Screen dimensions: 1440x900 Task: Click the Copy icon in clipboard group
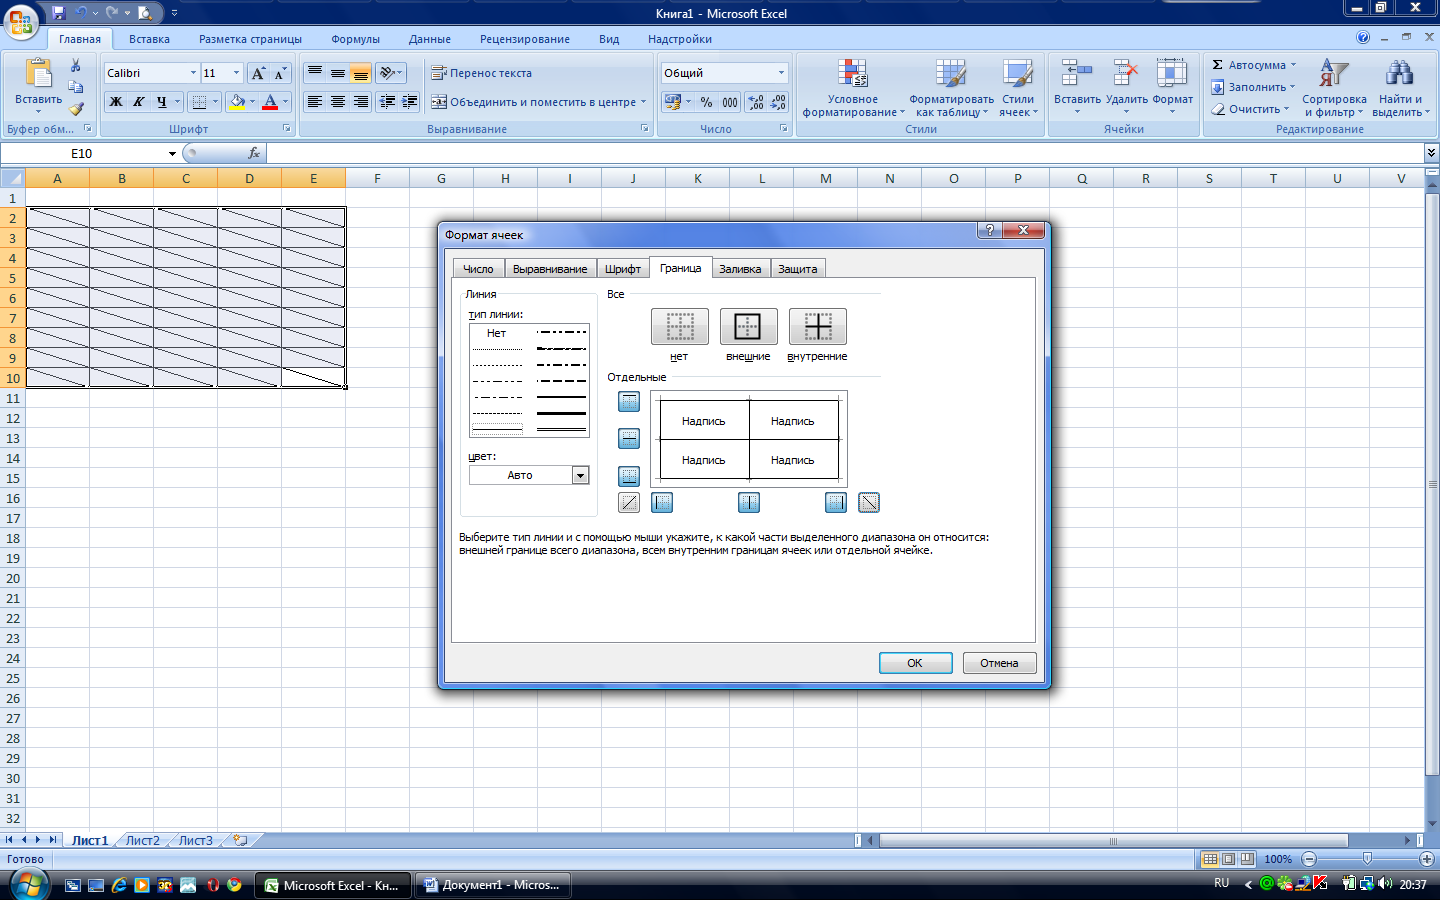[x=76, y=87]
